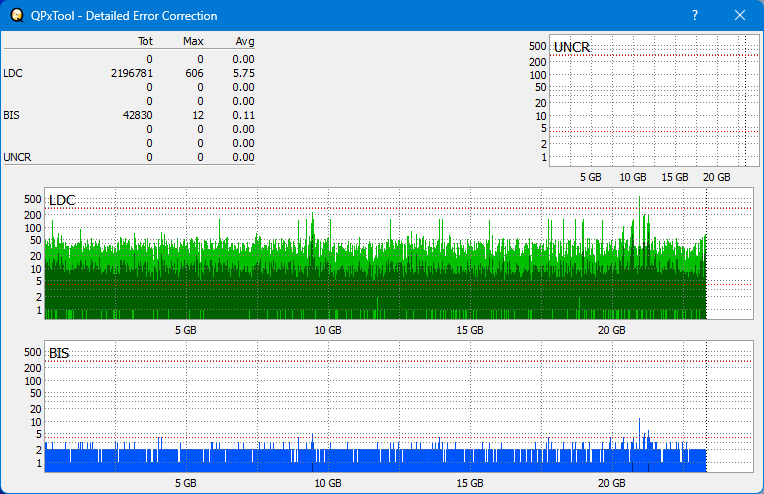
Task: Close the Detailed Error Correction window
Action: point(740,16)
